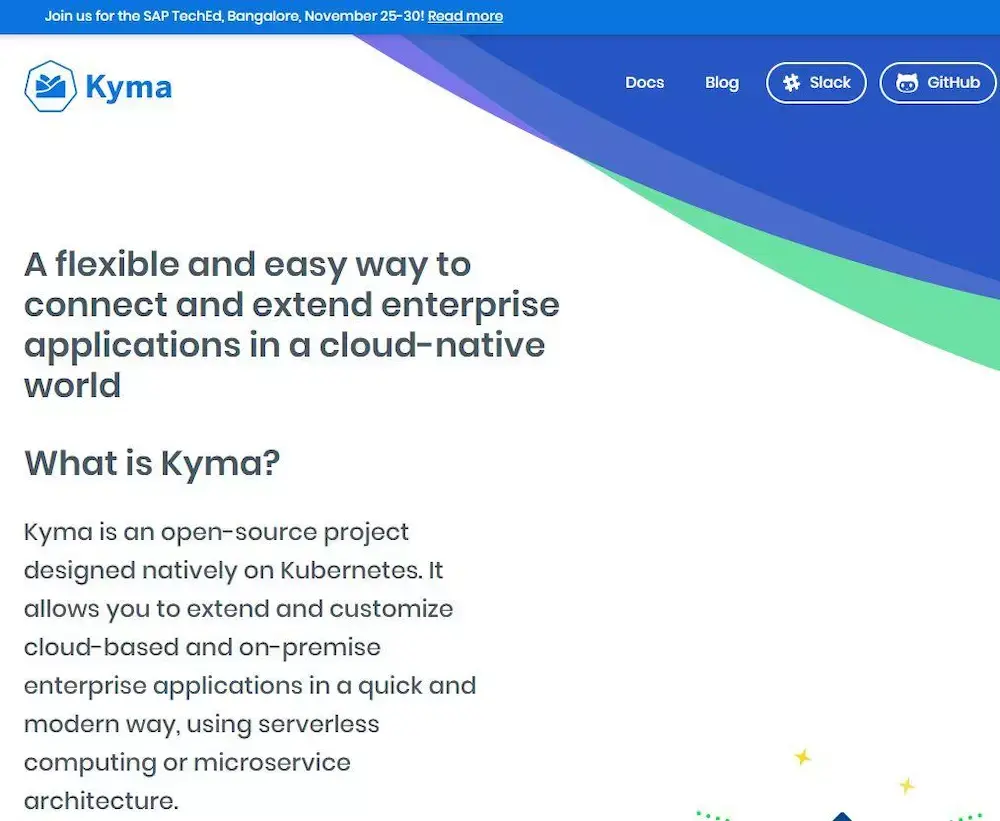Open the Docs navigation item
The height and width of the screenshot is (821, 1000).
point(644,83)
